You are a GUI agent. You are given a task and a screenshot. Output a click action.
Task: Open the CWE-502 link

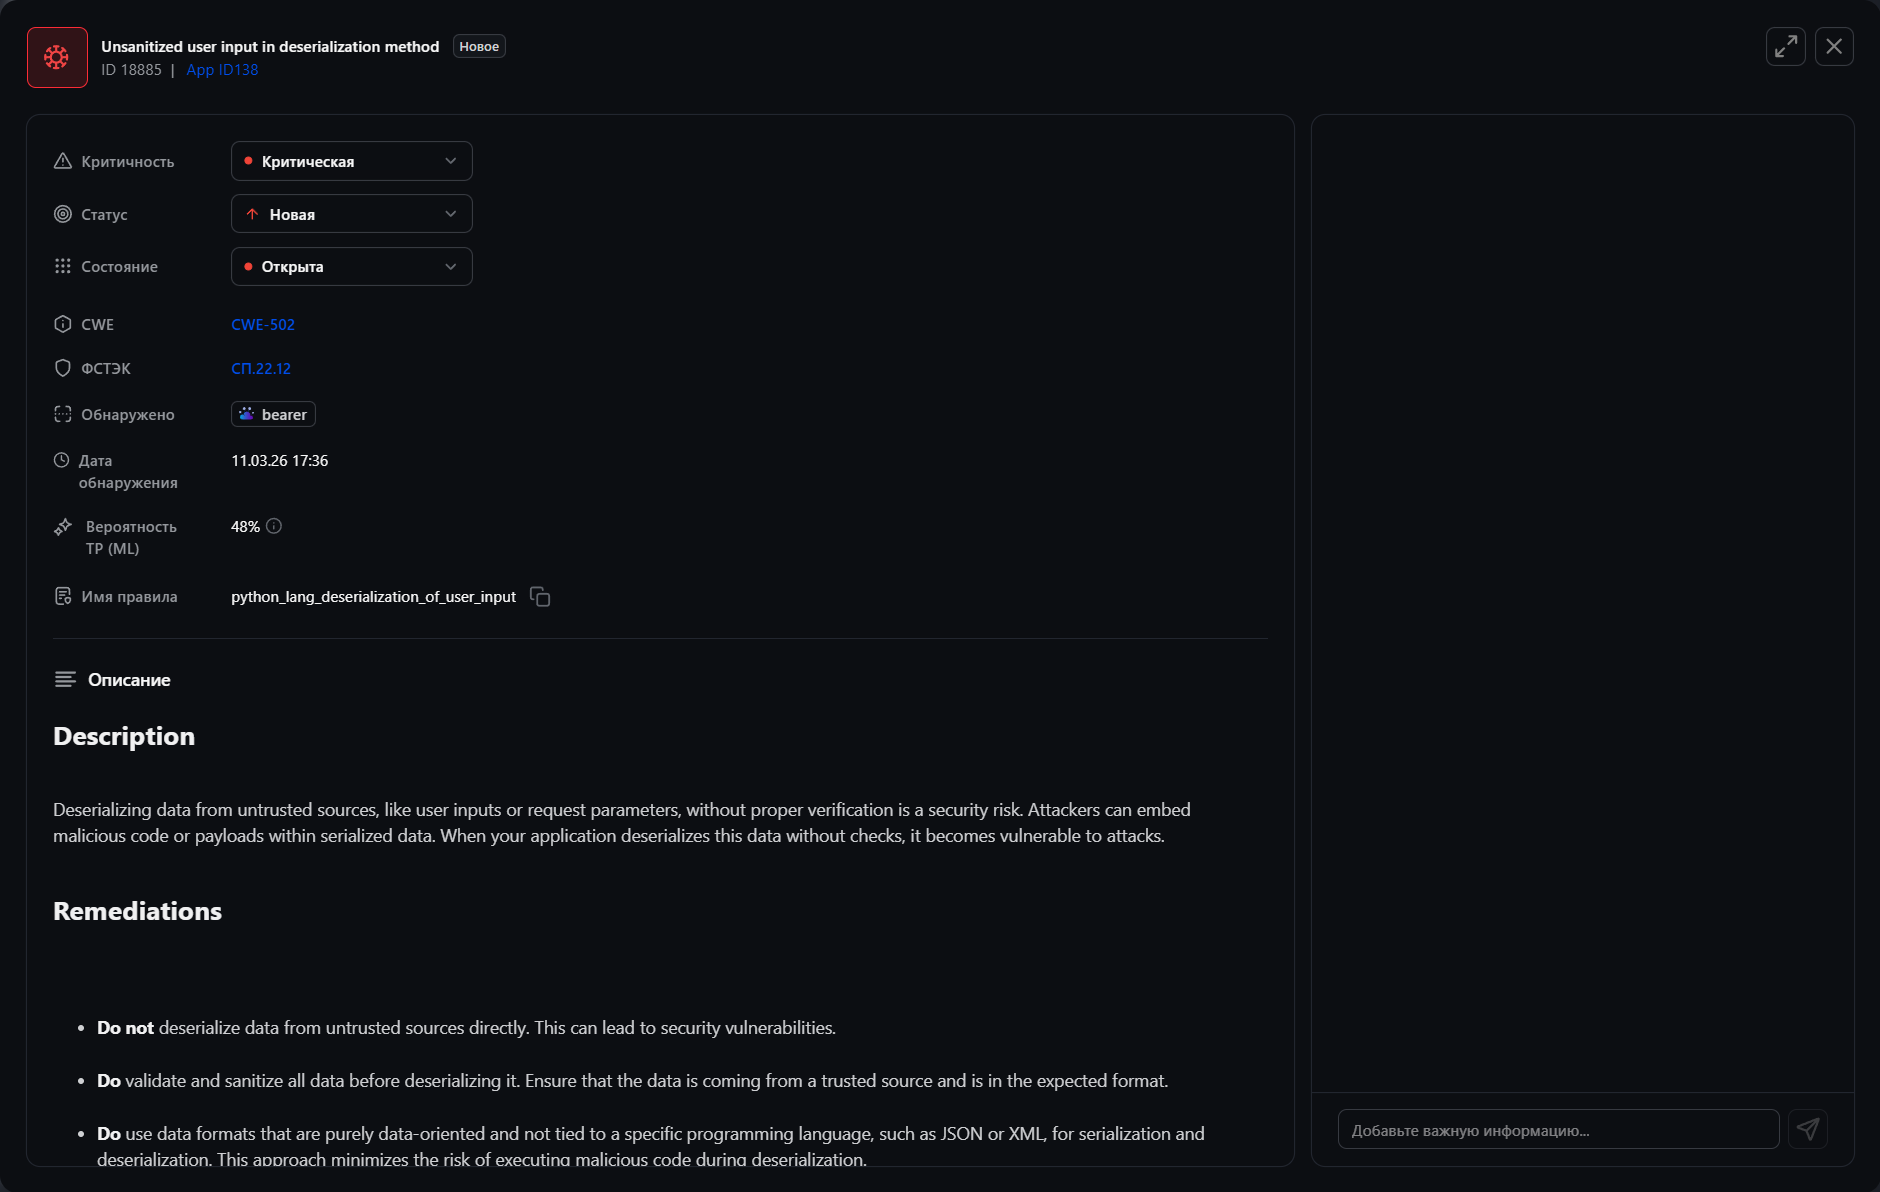263,324
